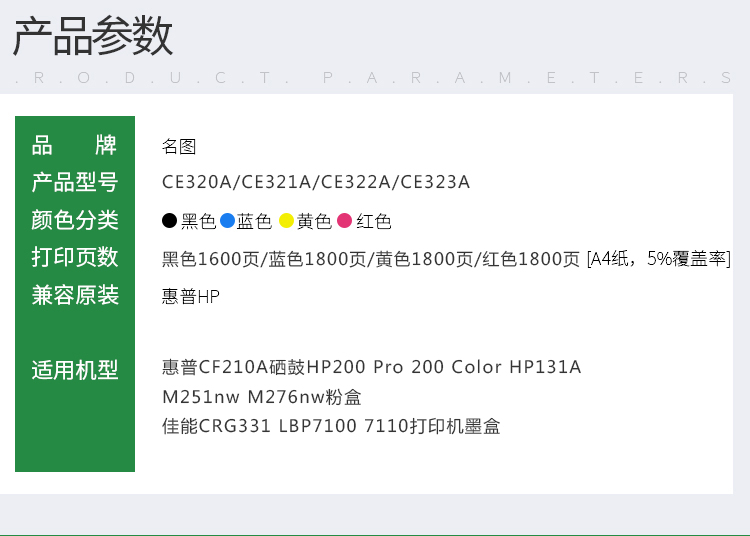
Task: Select the 佳能CRG331 LBP7100 line
Action: (x=331, y=426)
